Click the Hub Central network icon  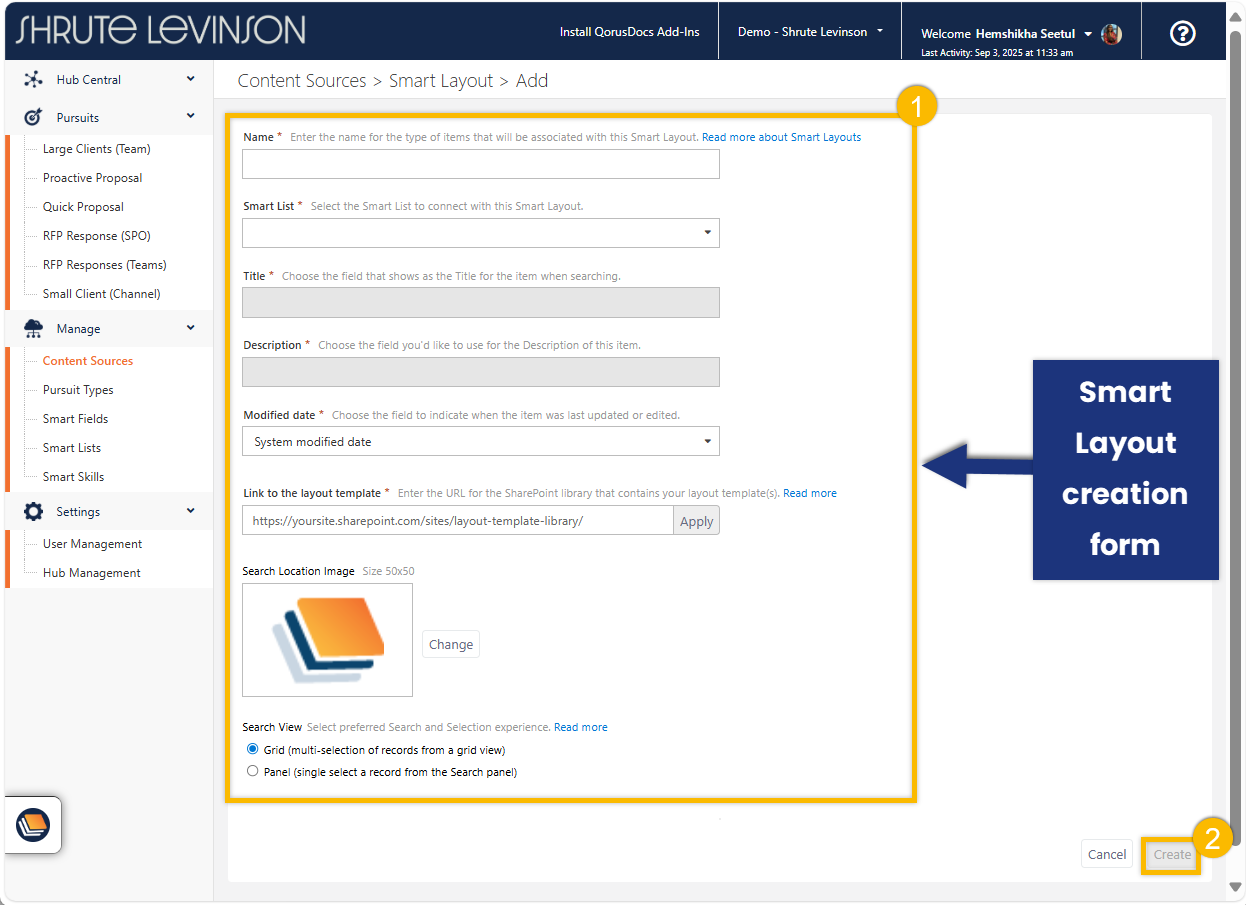click(x=33, y=80)
